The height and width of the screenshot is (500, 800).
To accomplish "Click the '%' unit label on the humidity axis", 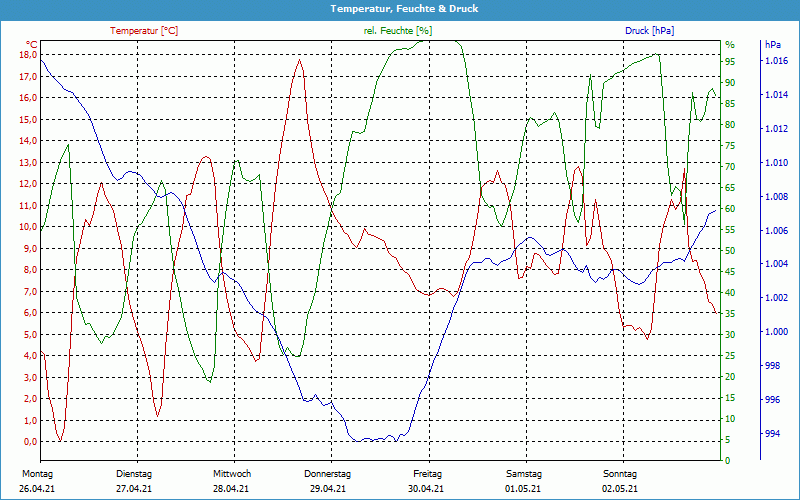I will [730, 45].
